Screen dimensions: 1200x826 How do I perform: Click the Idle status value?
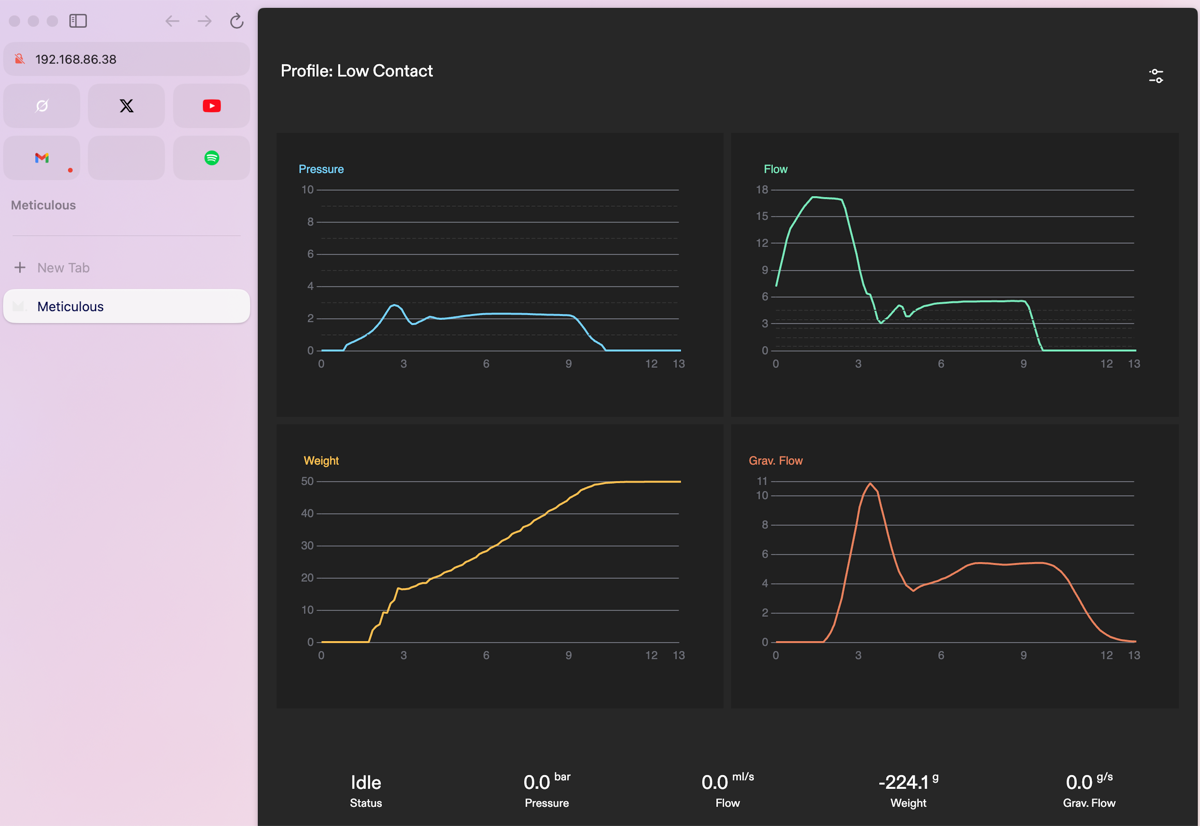pos(366,782)
